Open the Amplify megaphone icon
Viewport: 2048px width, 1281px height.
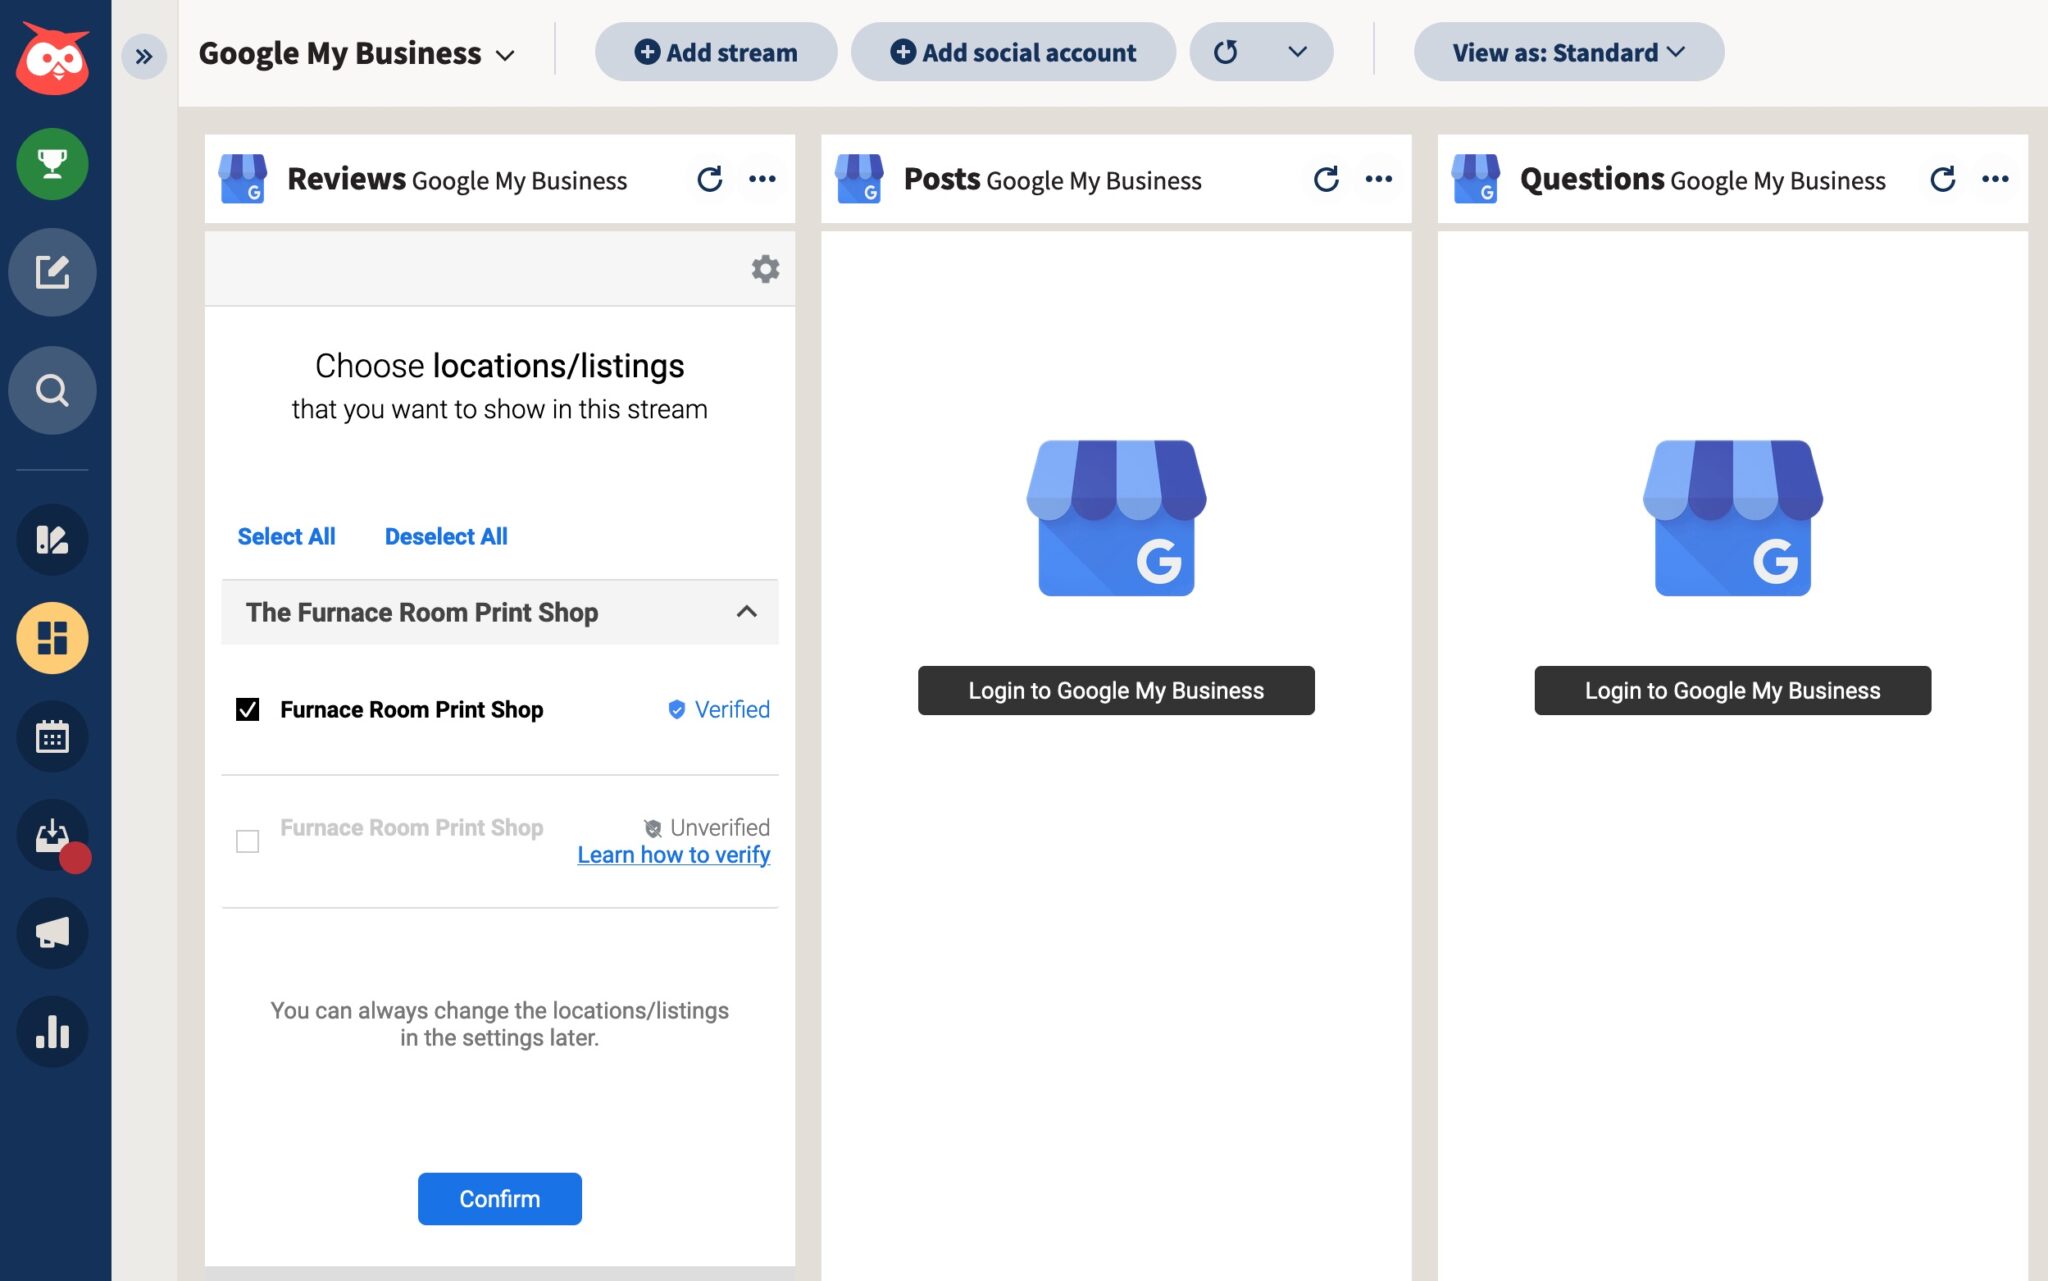pyautogui.click(x=52, y=933)
